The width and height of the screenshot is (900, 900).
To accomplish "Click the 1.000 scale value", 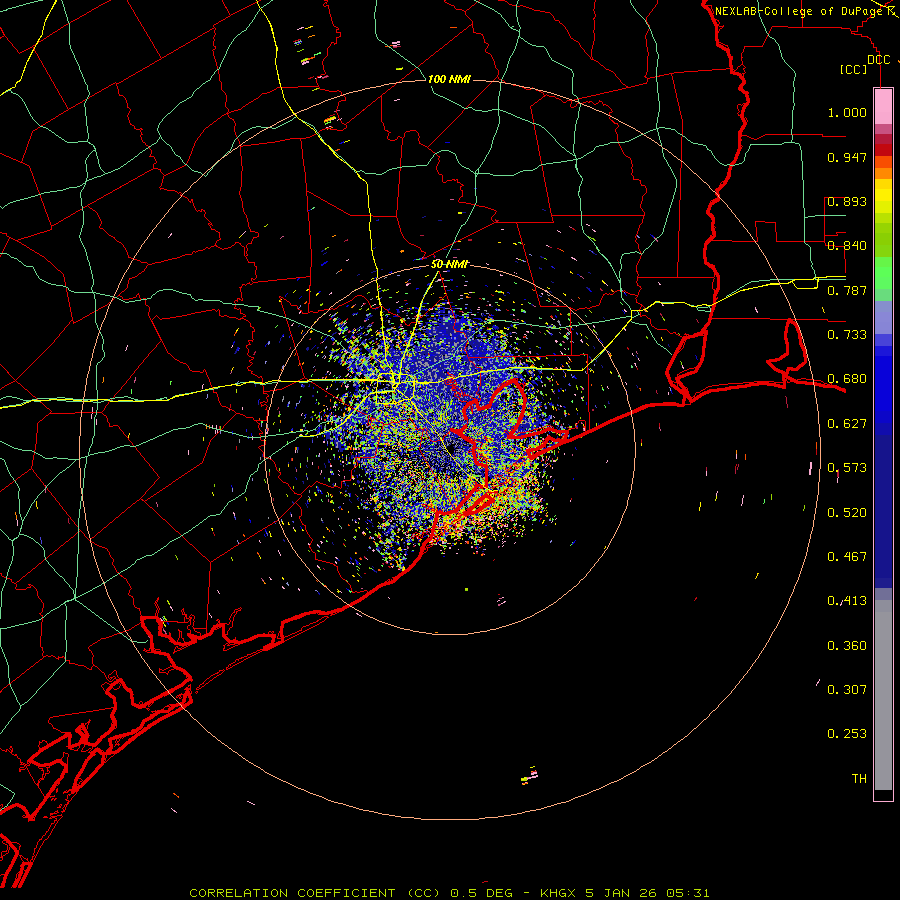I will point(847,112).
